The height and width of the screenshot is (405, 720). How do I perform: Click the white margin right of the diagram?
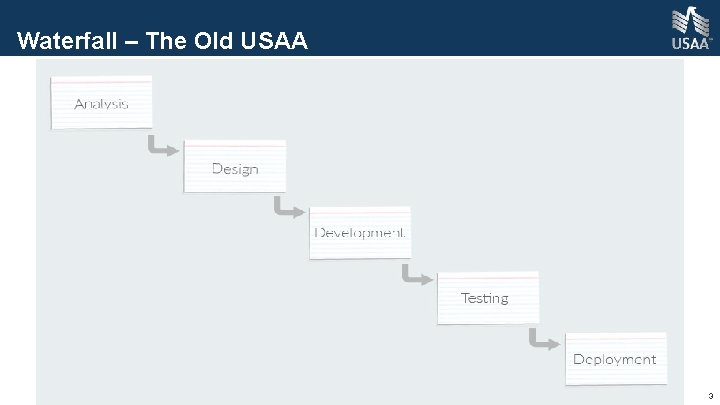tap(701, 230)
